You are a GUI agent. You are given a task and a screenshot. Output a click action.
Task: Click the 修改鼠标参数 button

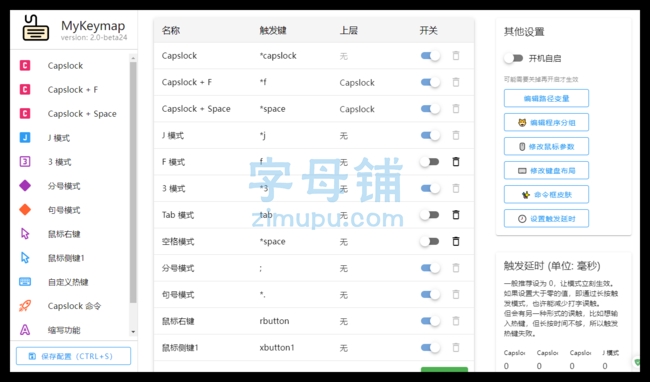click(546, 147)
